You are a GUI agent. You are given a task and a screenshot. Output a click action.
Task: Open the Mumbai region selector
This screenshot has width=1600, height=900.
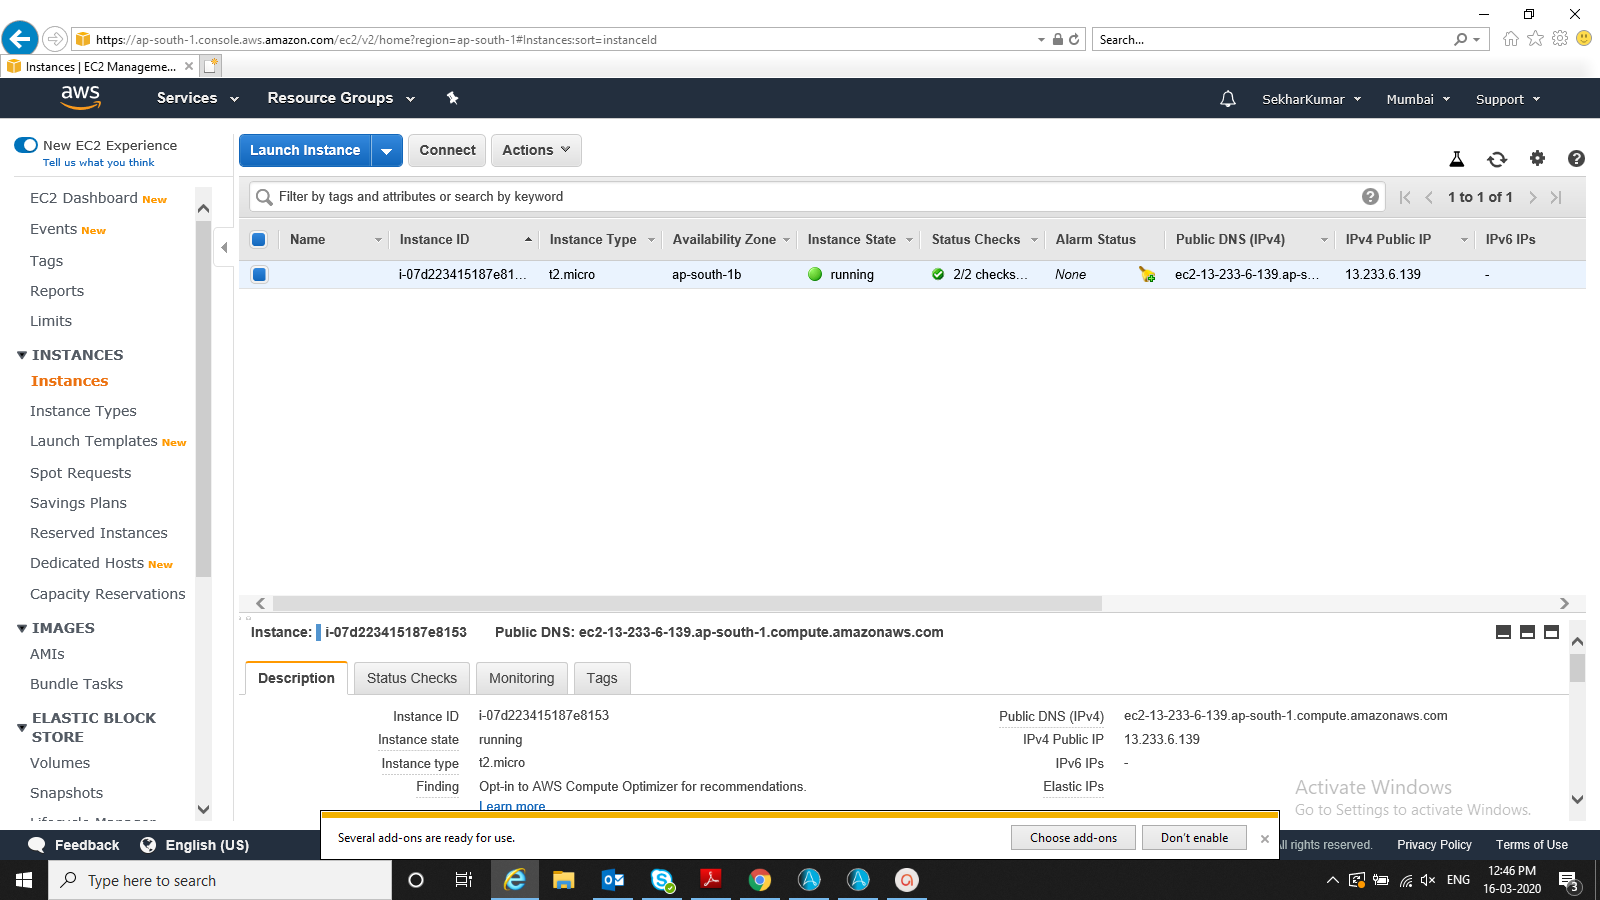point(1418,99)
